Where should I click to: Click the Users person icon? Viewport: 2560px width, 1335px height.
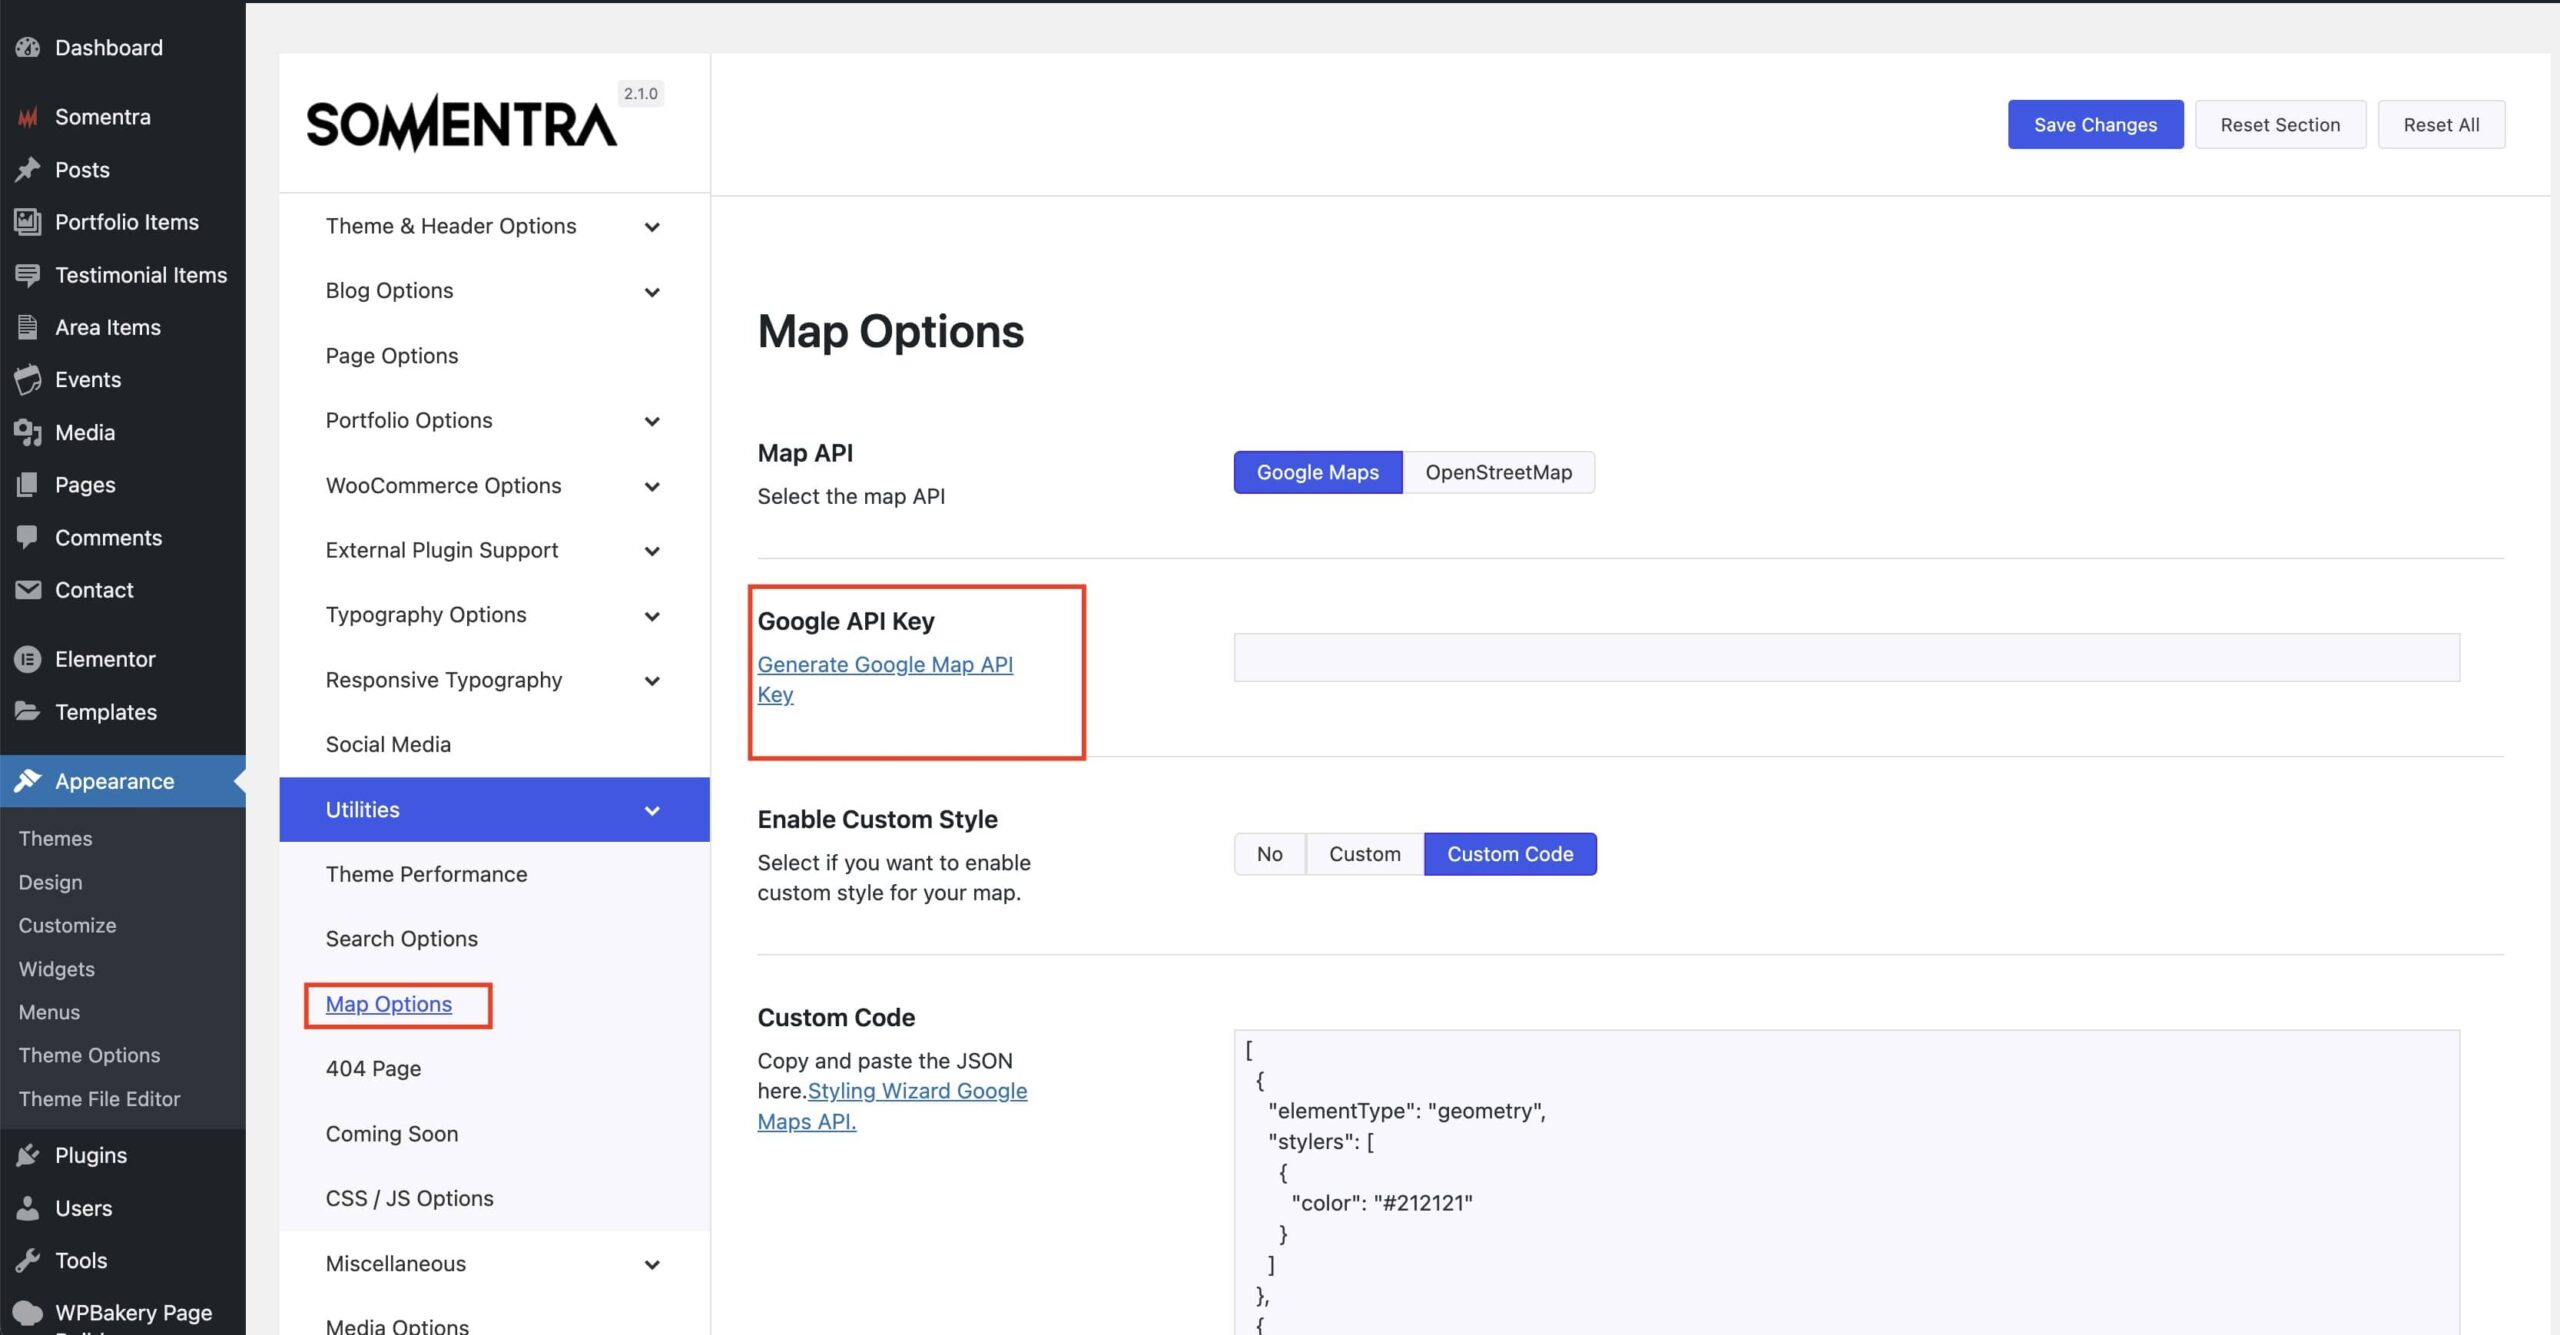pos(28,1208)
